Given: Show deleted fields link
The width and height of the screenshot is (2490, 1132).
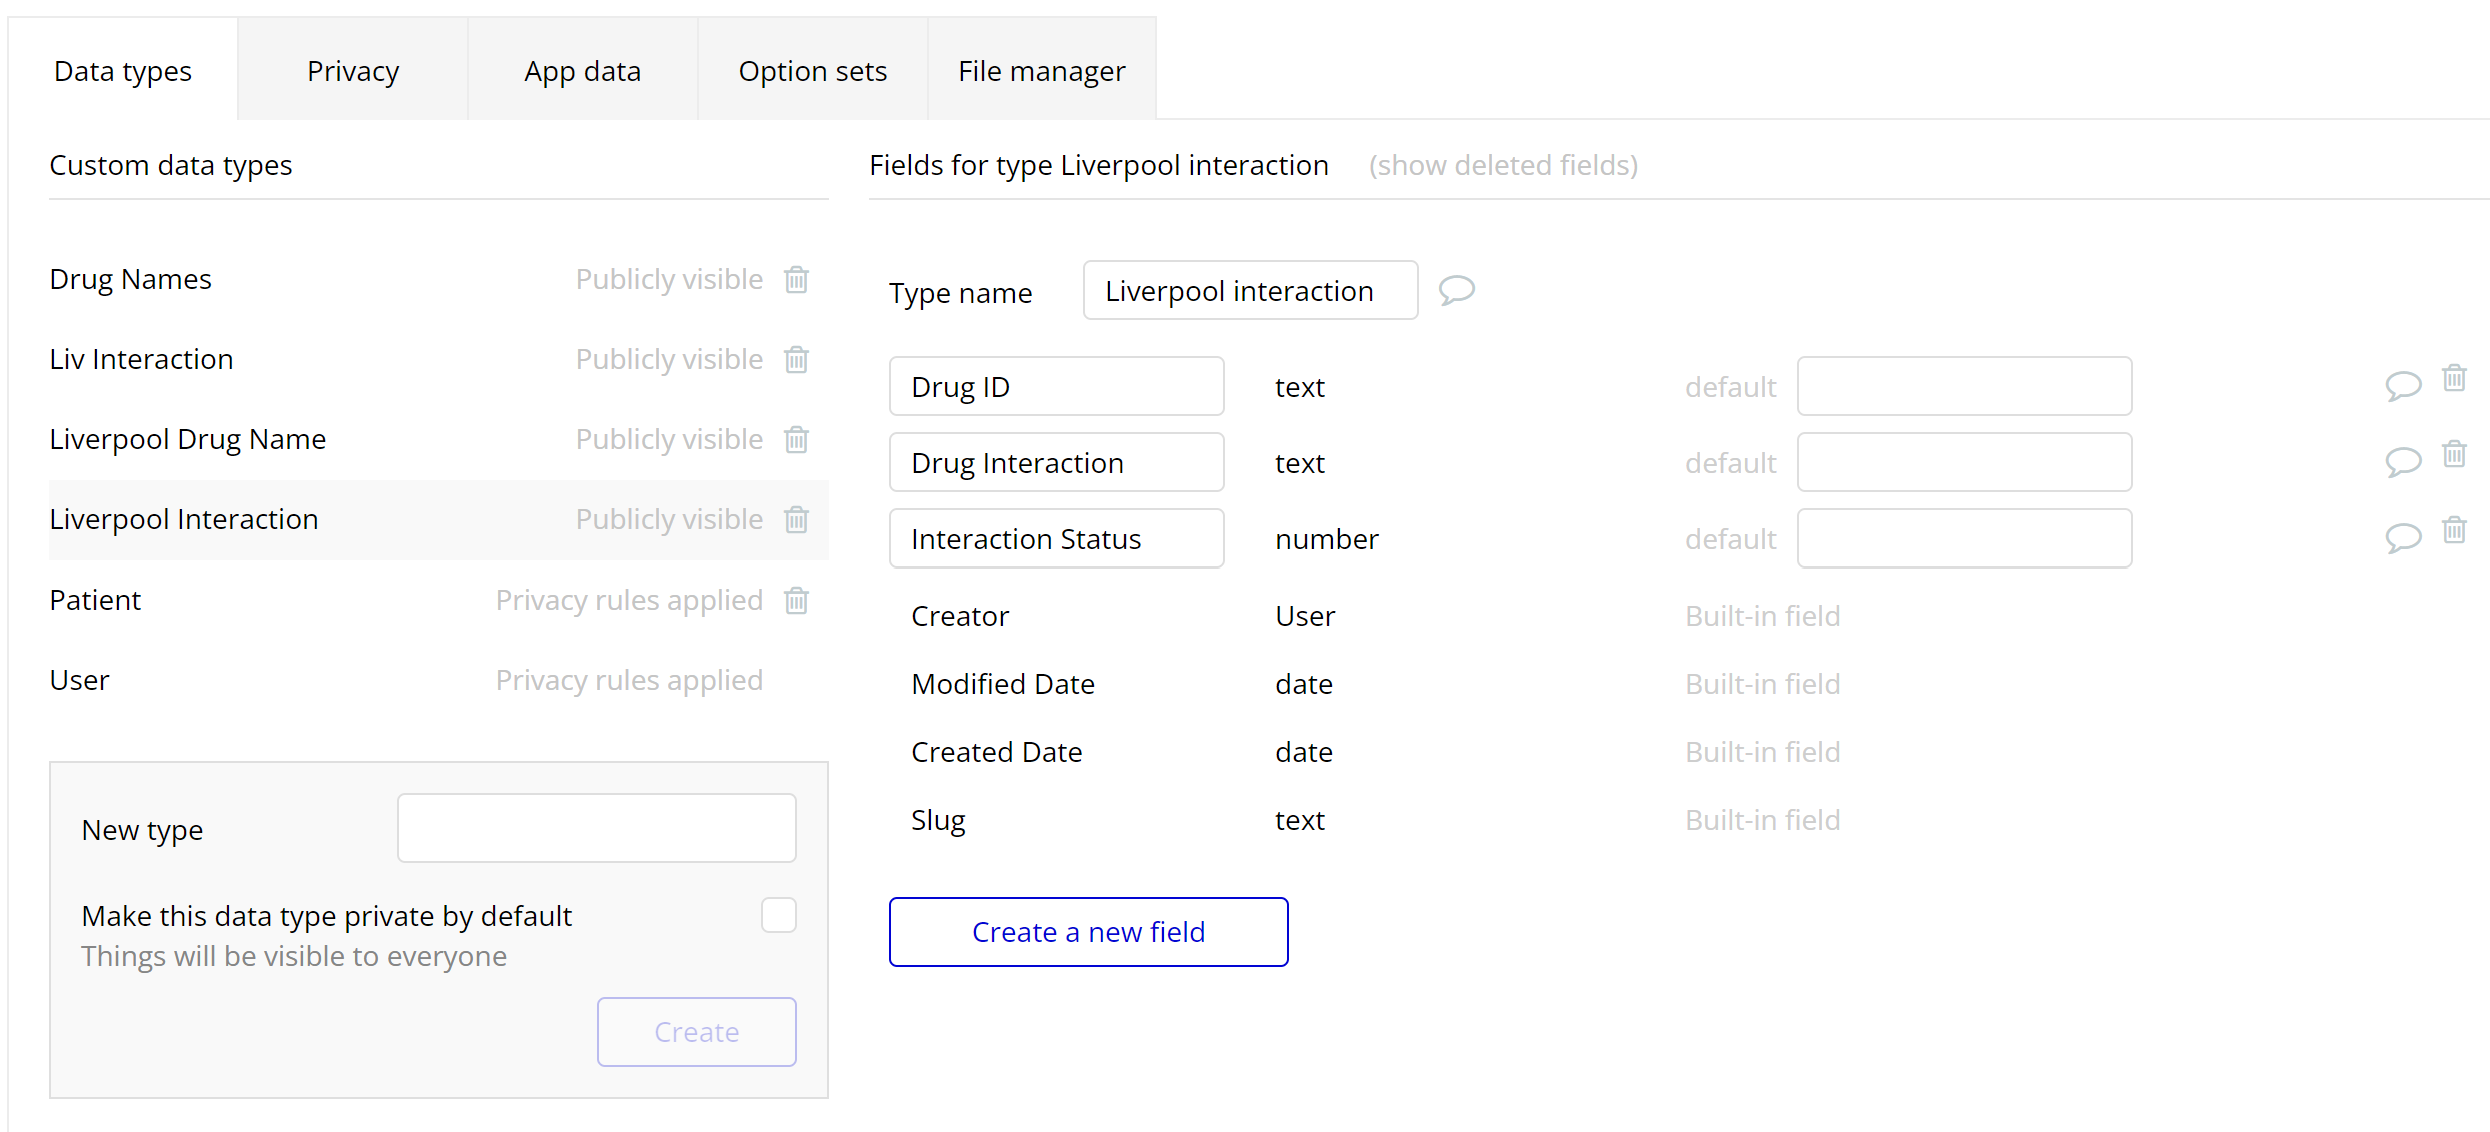Looking at the screenshot, I should point(1503,165).
